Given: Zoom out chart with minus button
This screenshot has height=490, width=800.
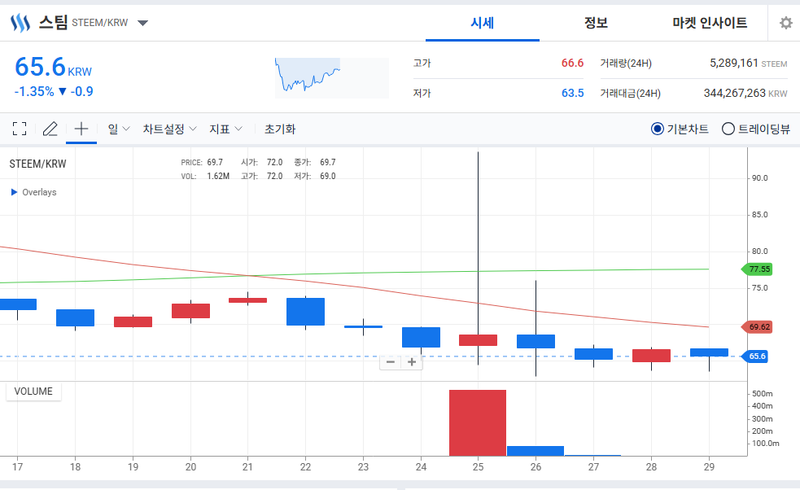Looking at the screenshot, I should tap(390, 362).
